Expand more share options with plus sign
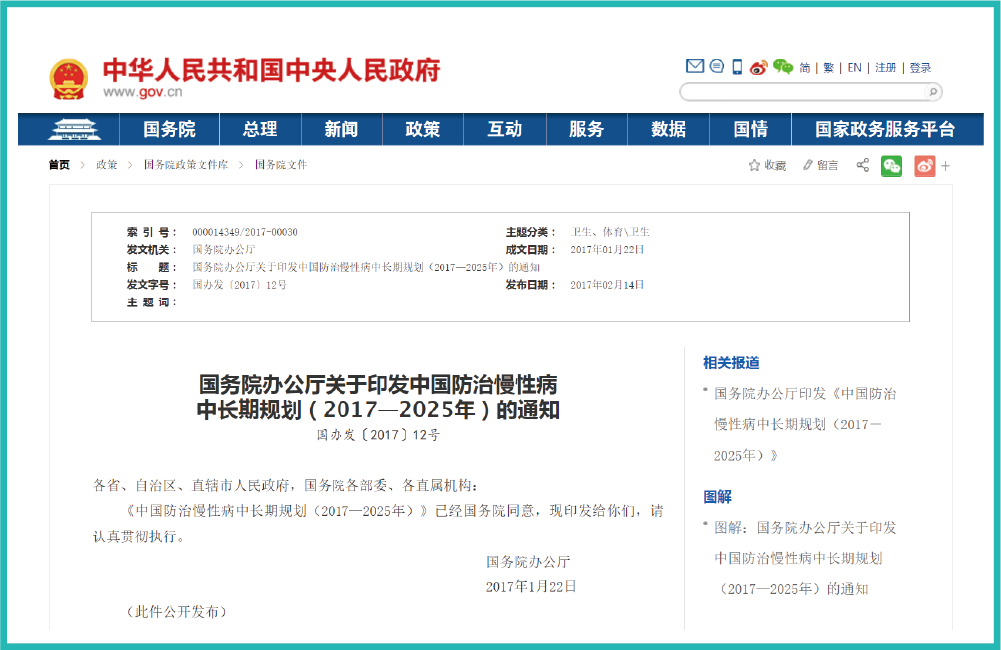The image size is (1001, 650). pos(946,165)
